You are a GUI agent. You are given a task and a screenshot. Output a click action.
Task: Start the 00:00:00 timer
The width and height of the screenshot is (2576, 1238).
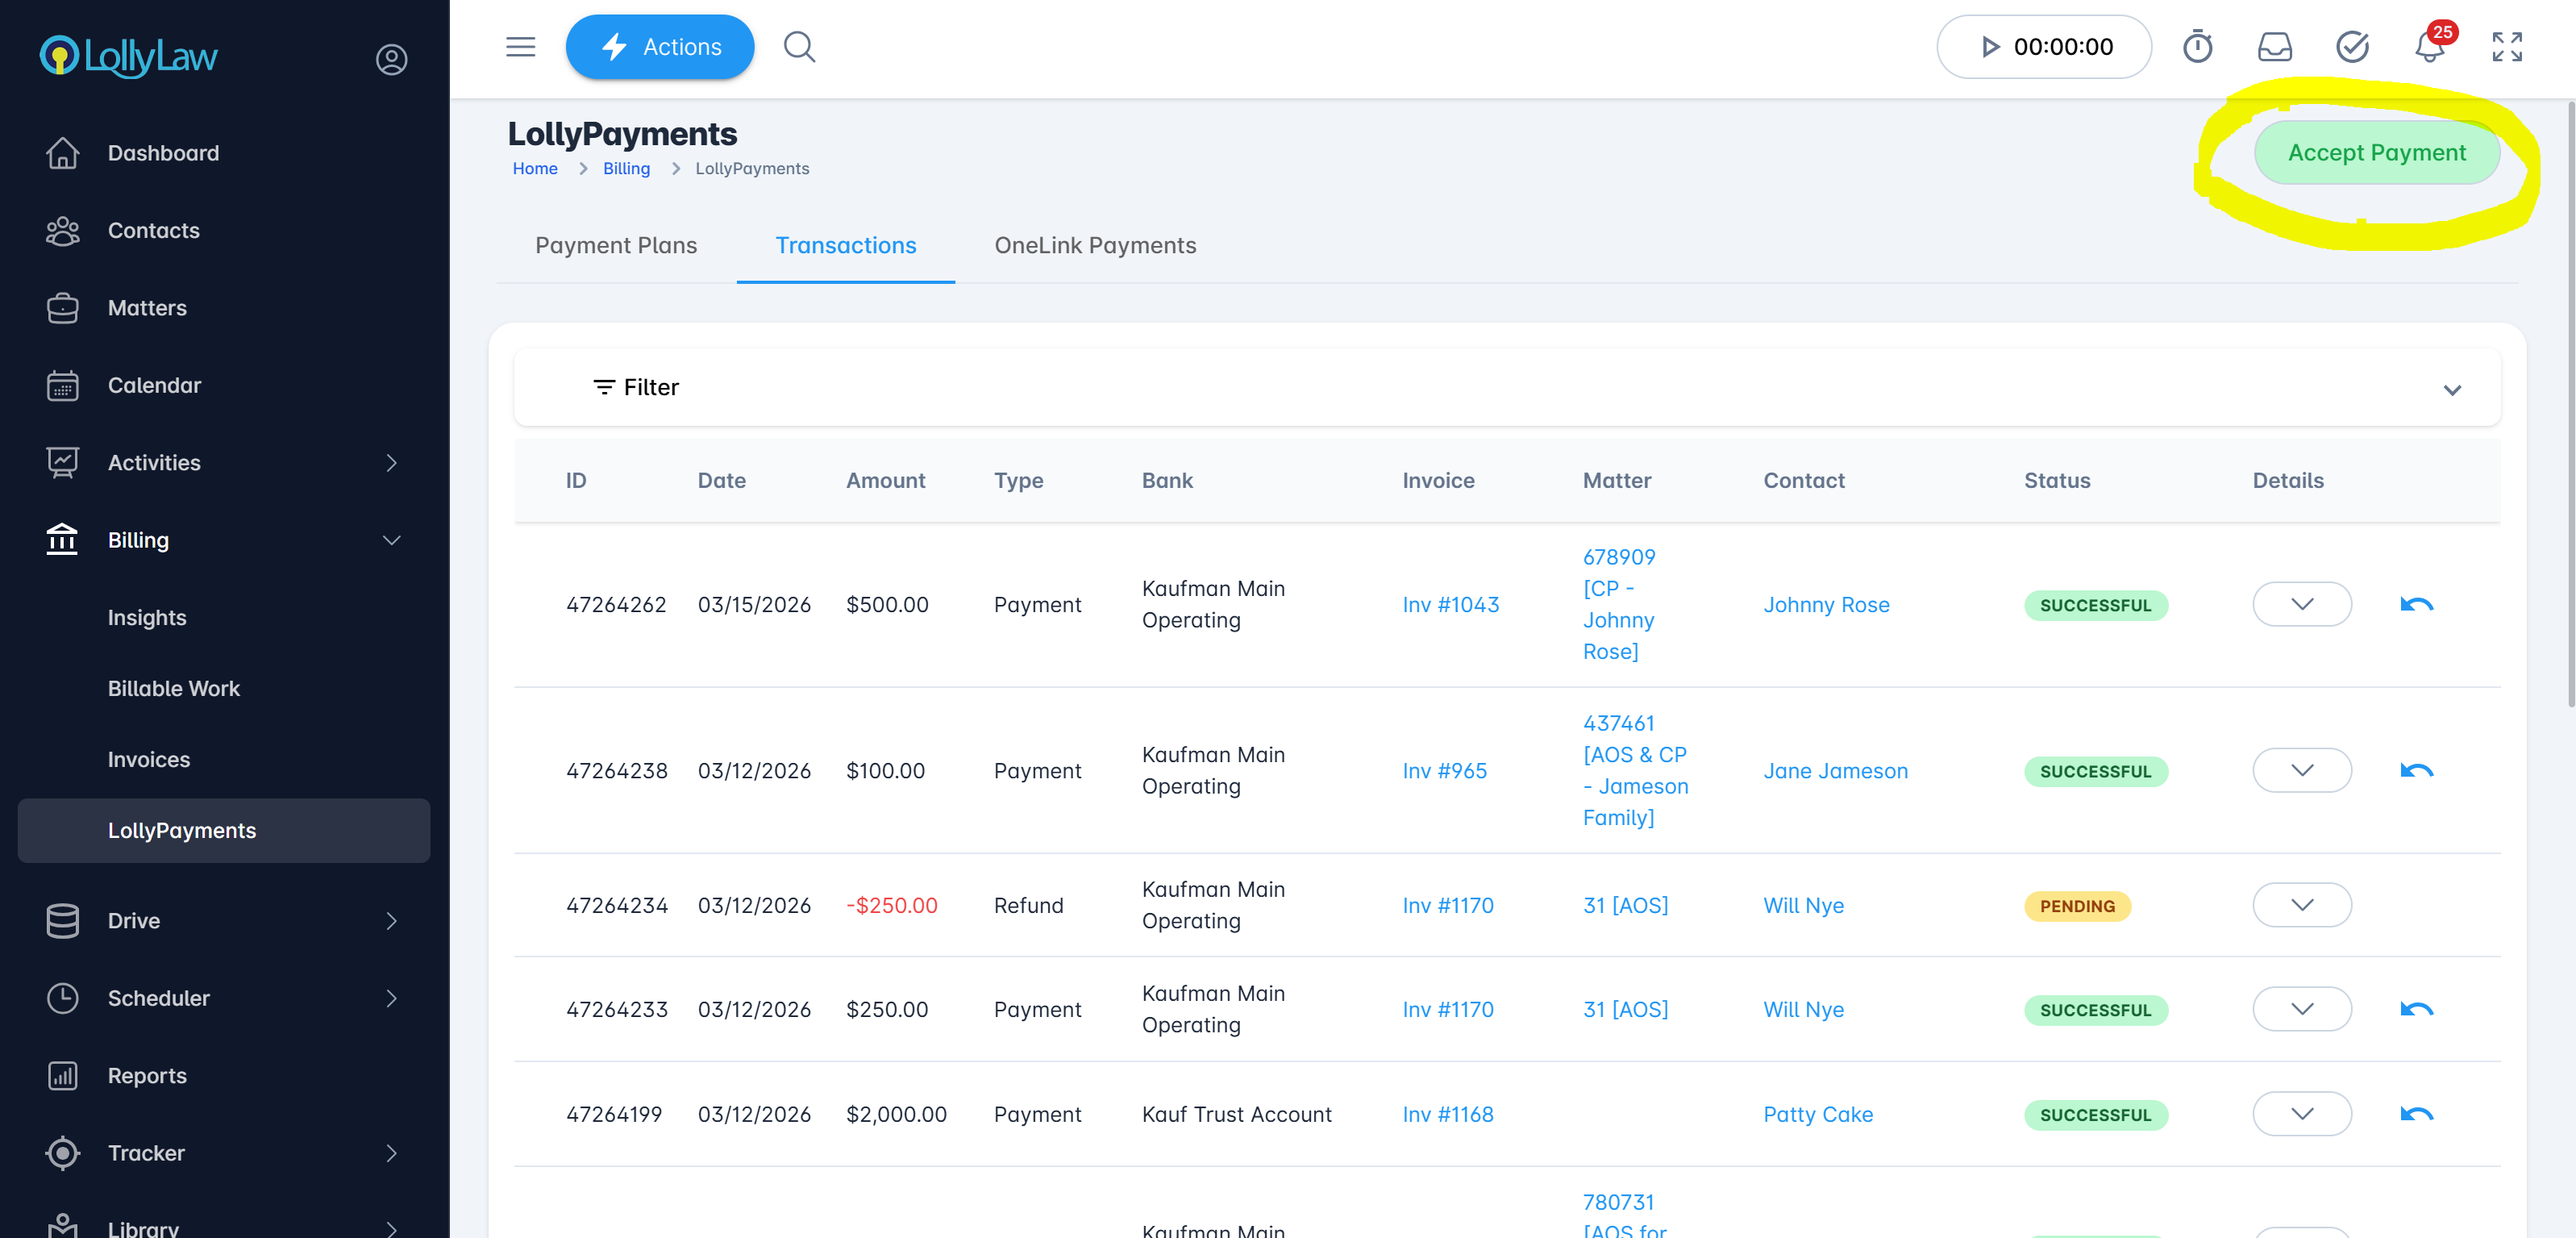pyautogui.click(x=1990, y=47)
